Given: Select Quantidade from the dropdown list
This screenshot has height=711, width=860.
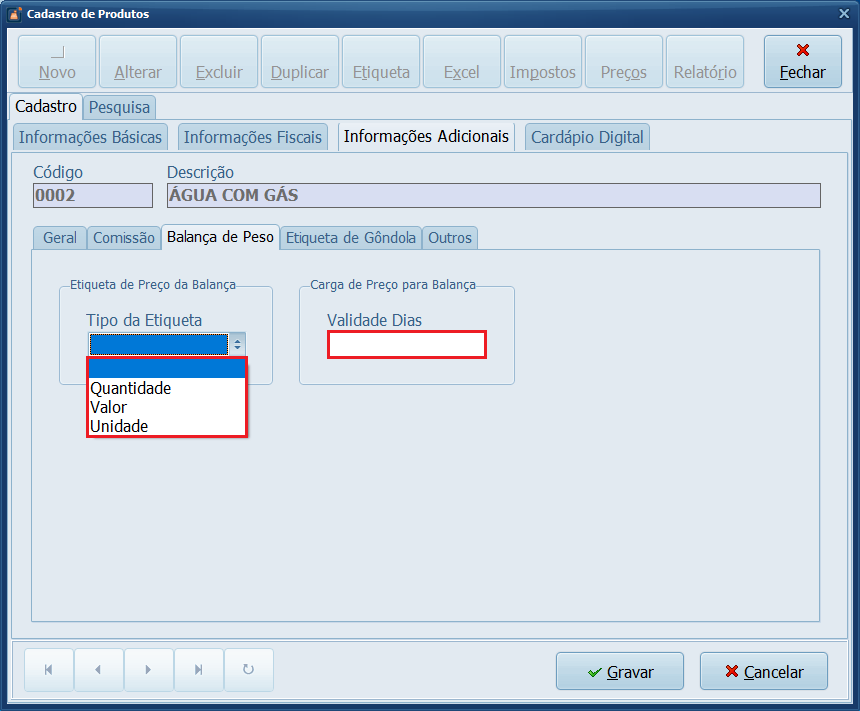Looking at the screenshot, I should tap(131, 388).
